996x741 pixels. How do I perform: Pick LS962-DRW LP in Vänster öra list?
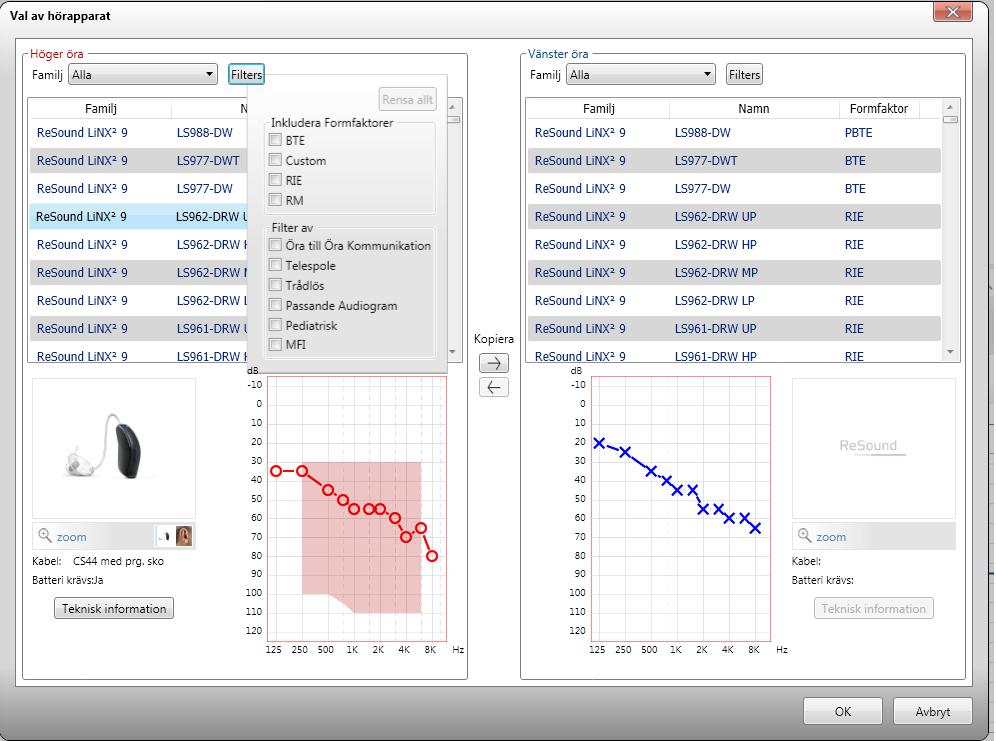(x=734, y=300)
